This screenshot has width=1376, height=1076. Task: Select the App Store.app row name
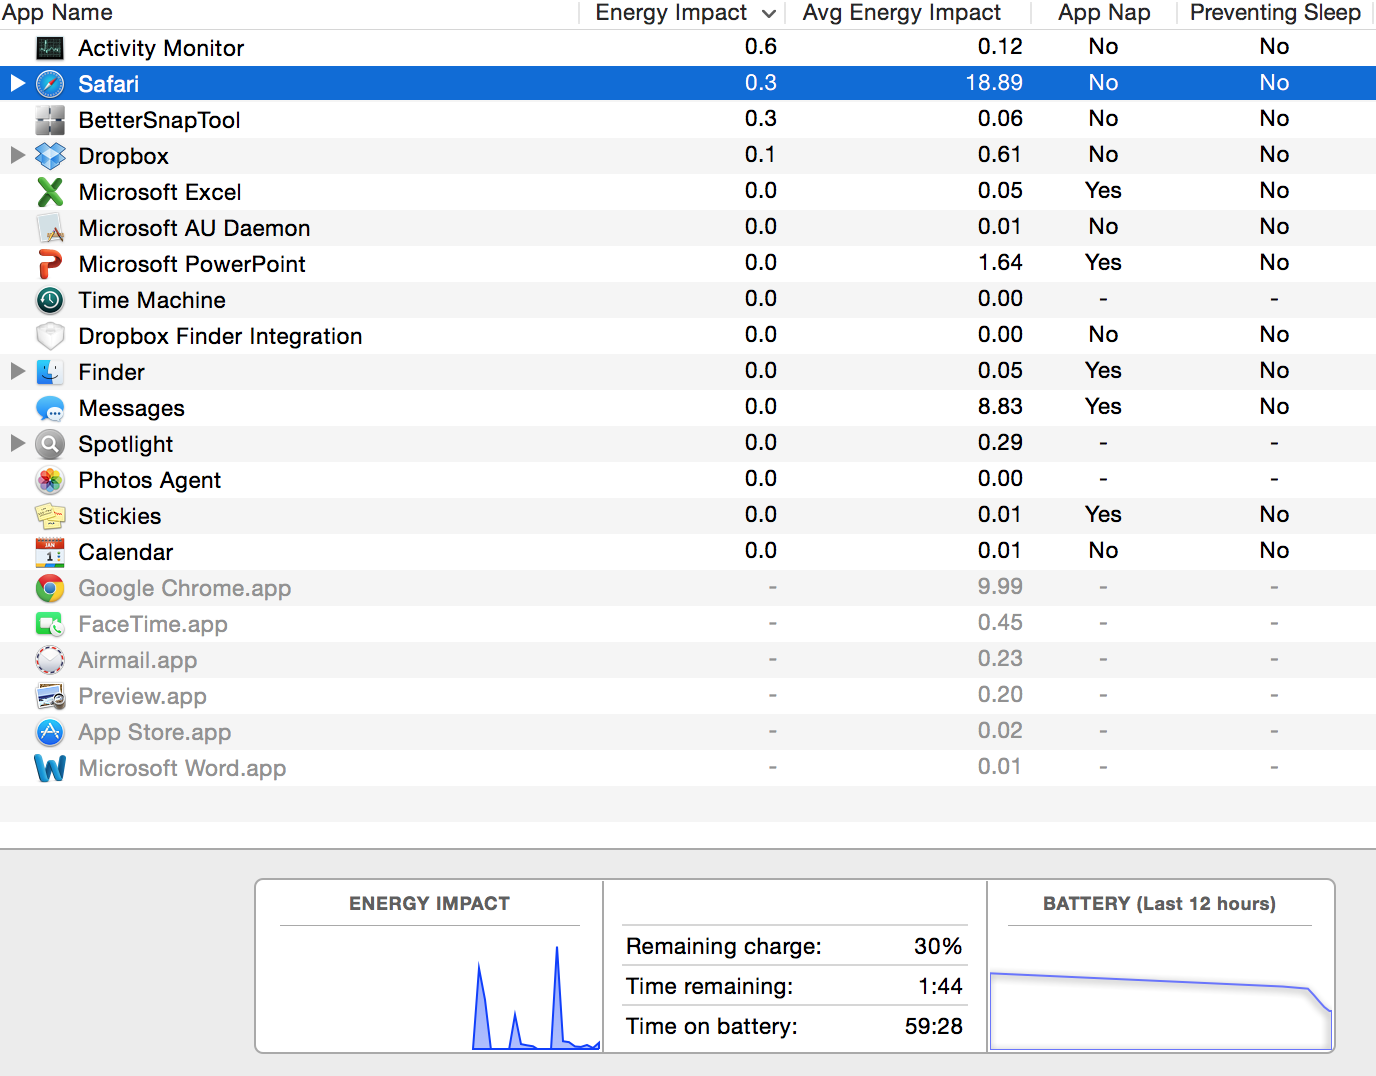pos(155,732)
